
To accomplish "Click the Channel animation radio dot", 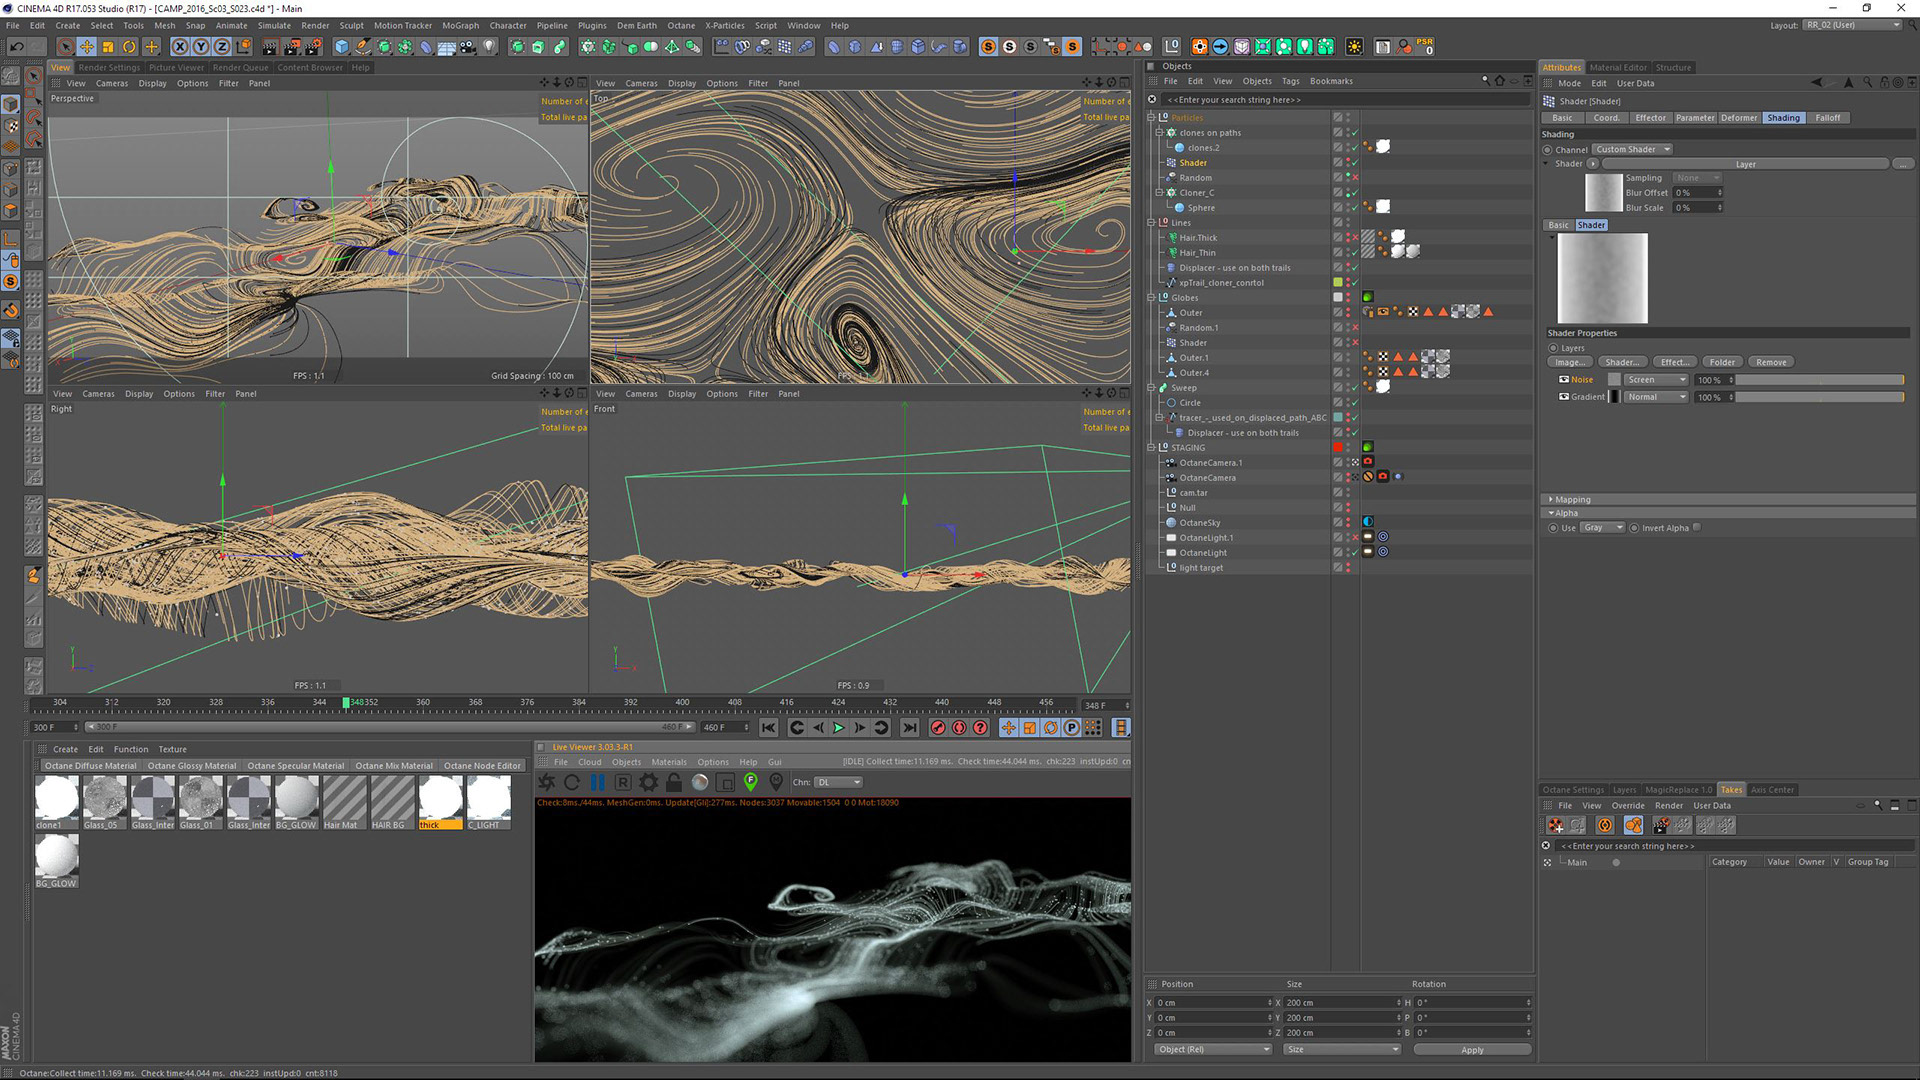I will 1548,150.
